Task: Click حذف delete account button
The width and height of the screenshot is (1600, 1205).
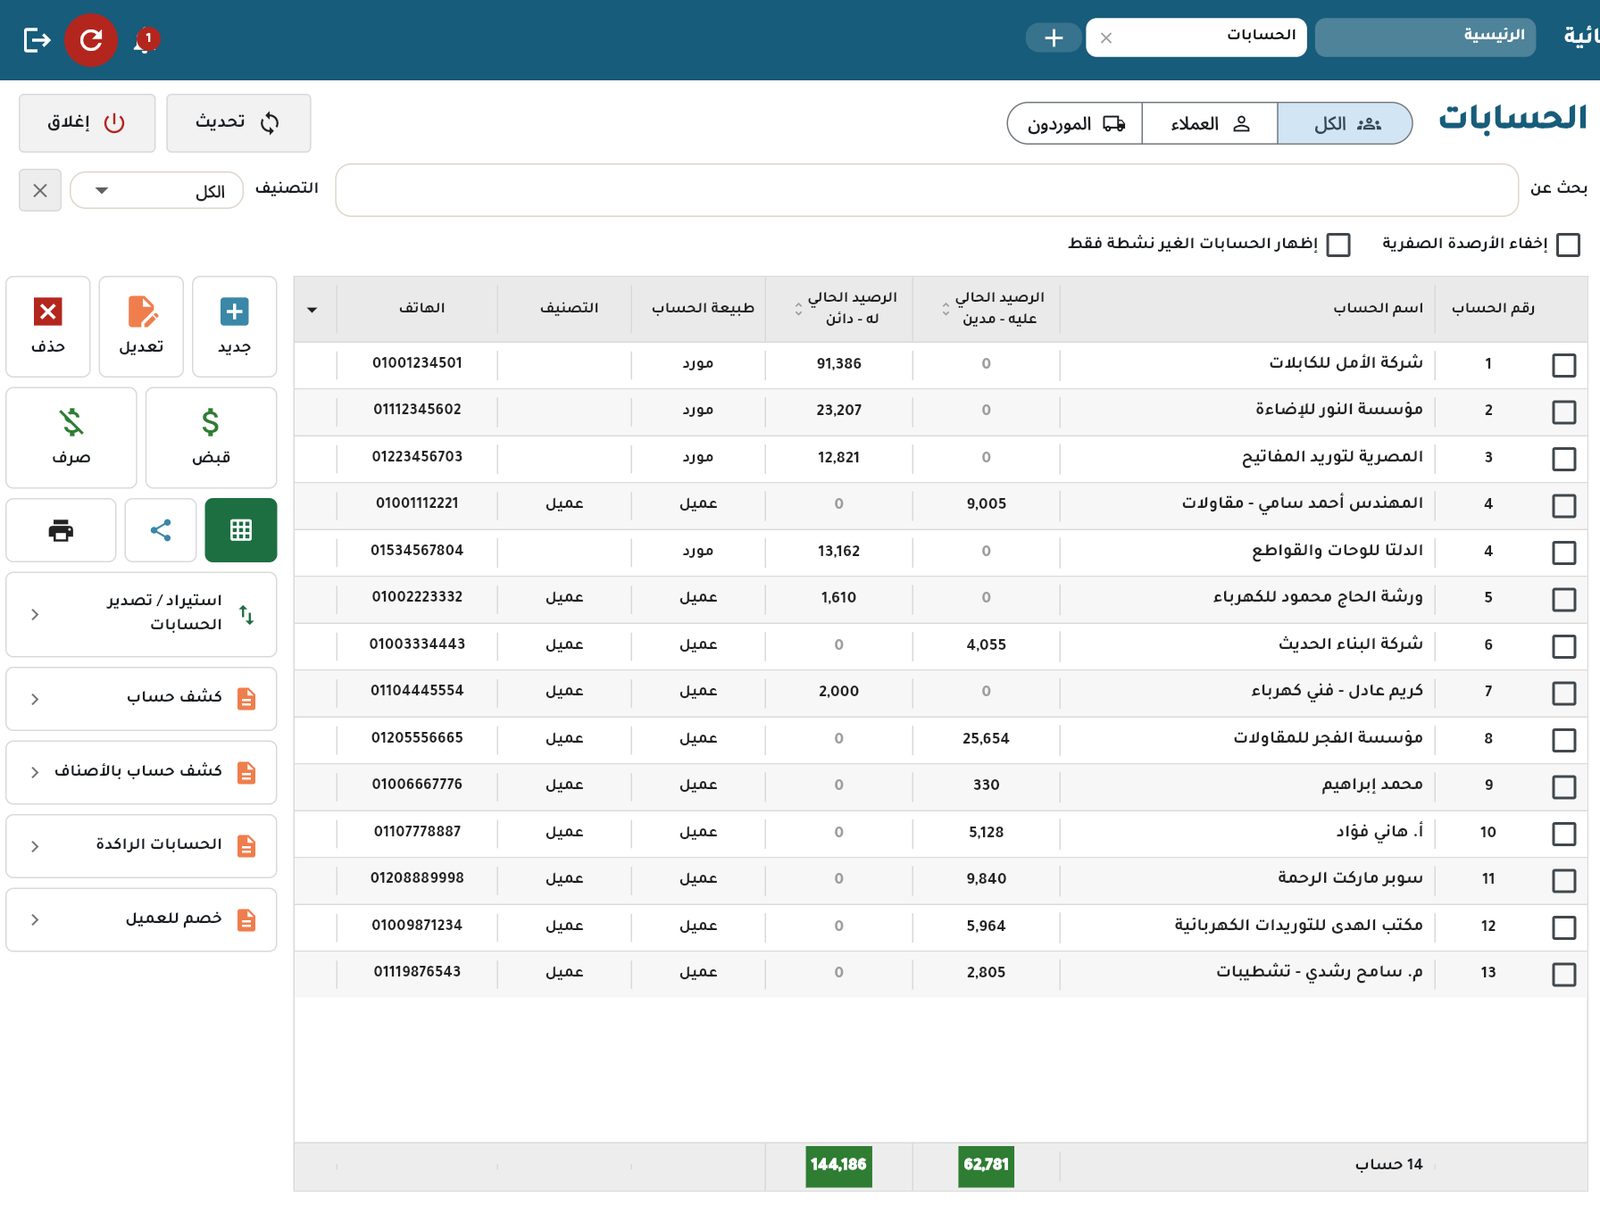Action: pyautogui.click(x=48, y=327)
